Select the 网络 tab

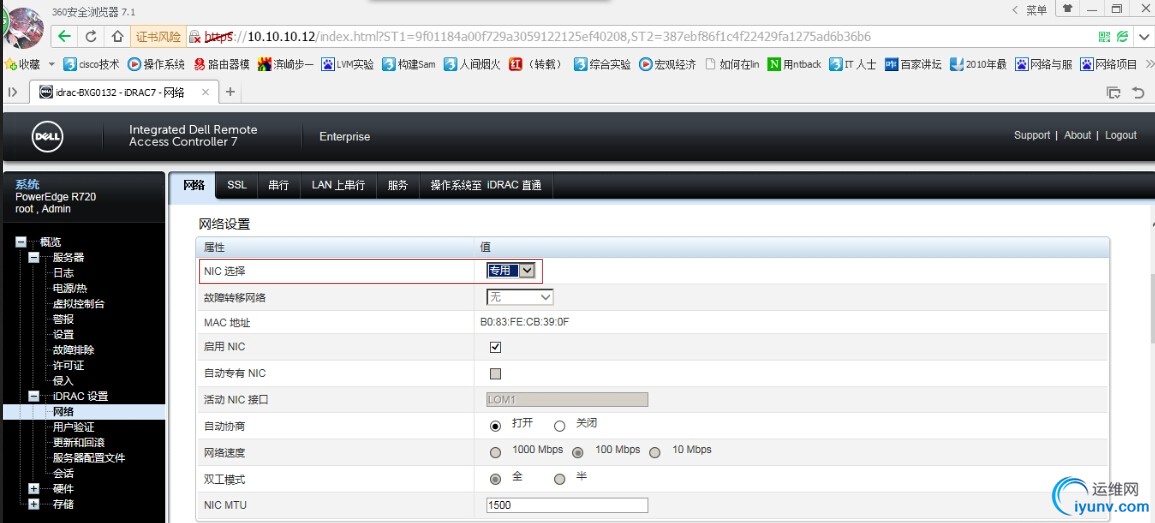pos(193,185)
